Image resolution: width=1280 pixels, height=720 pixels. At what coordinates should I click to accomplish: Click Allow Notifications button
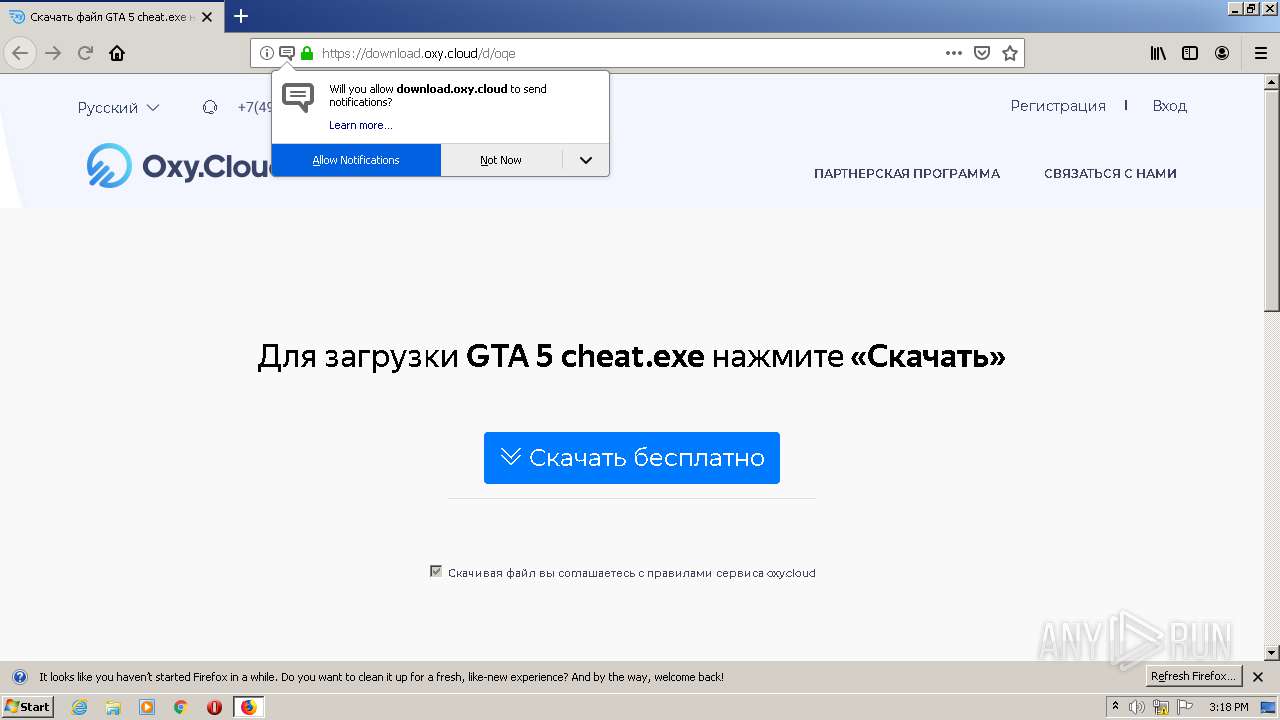pos(356,160)
